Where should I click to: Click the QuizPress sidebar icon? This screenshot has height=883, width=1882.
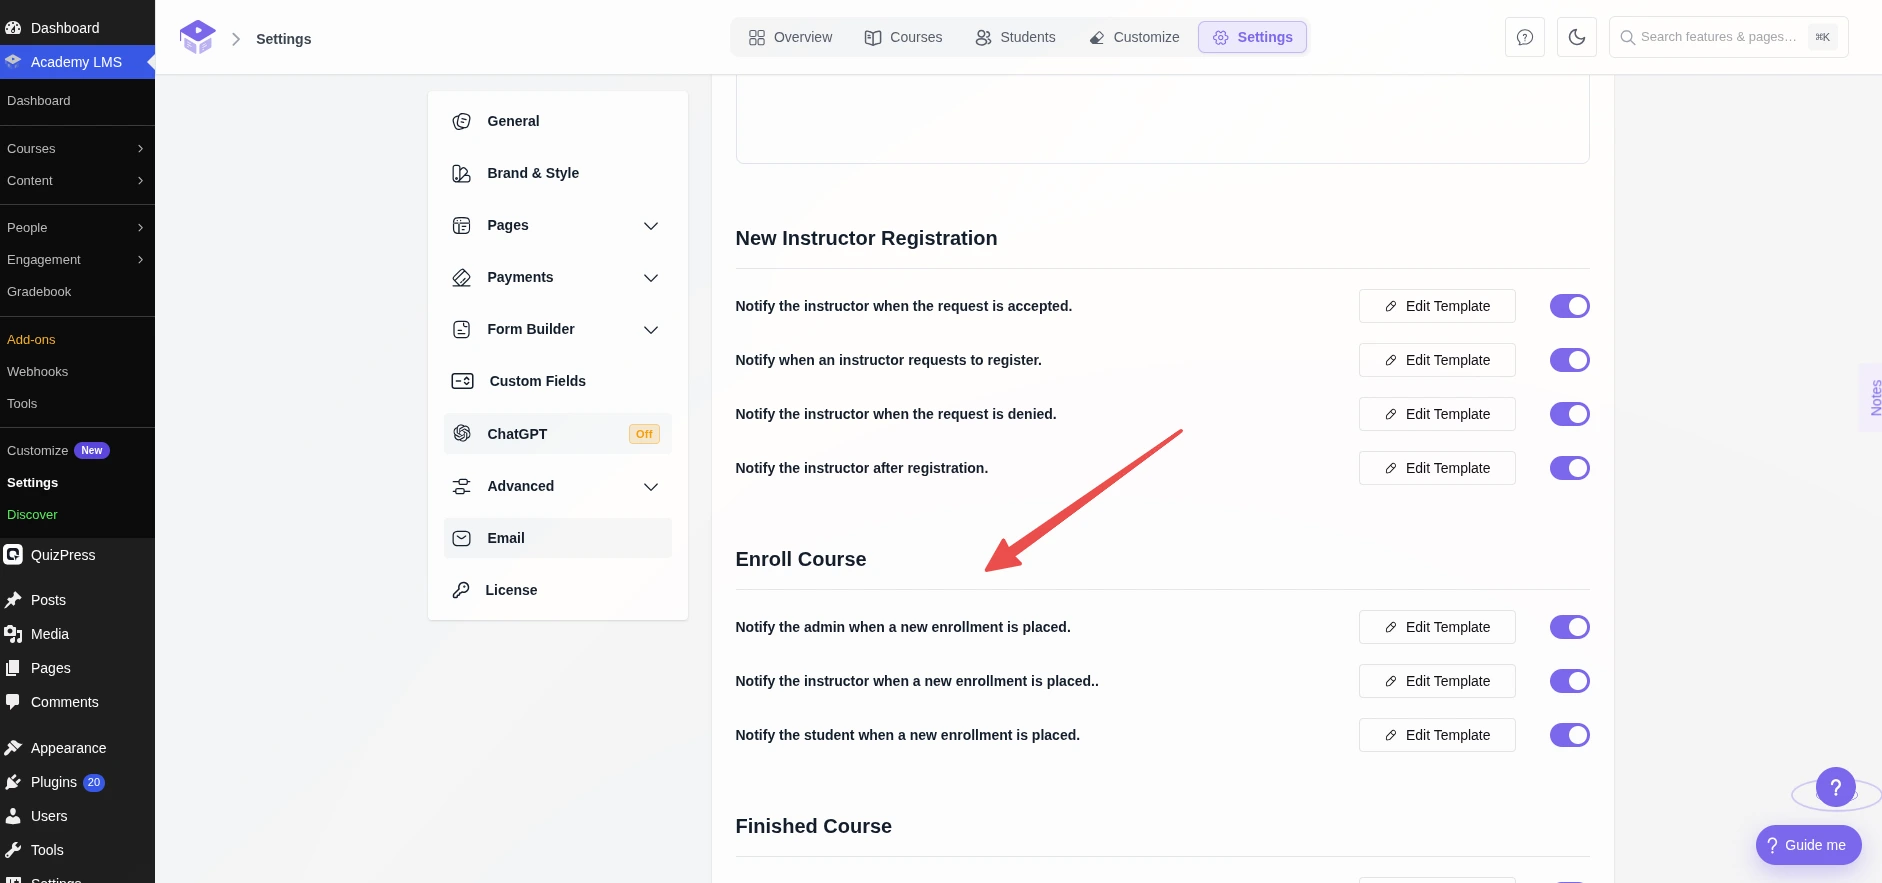(x=13, y=555)
